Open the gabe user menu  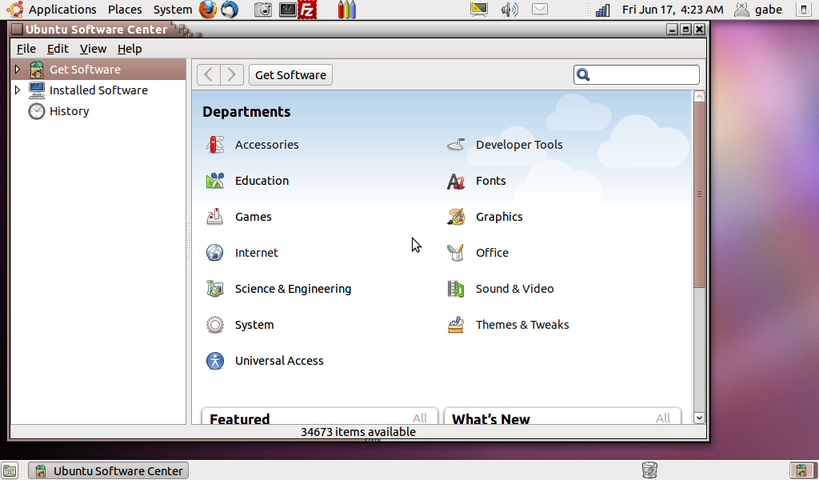coord(758,9)
